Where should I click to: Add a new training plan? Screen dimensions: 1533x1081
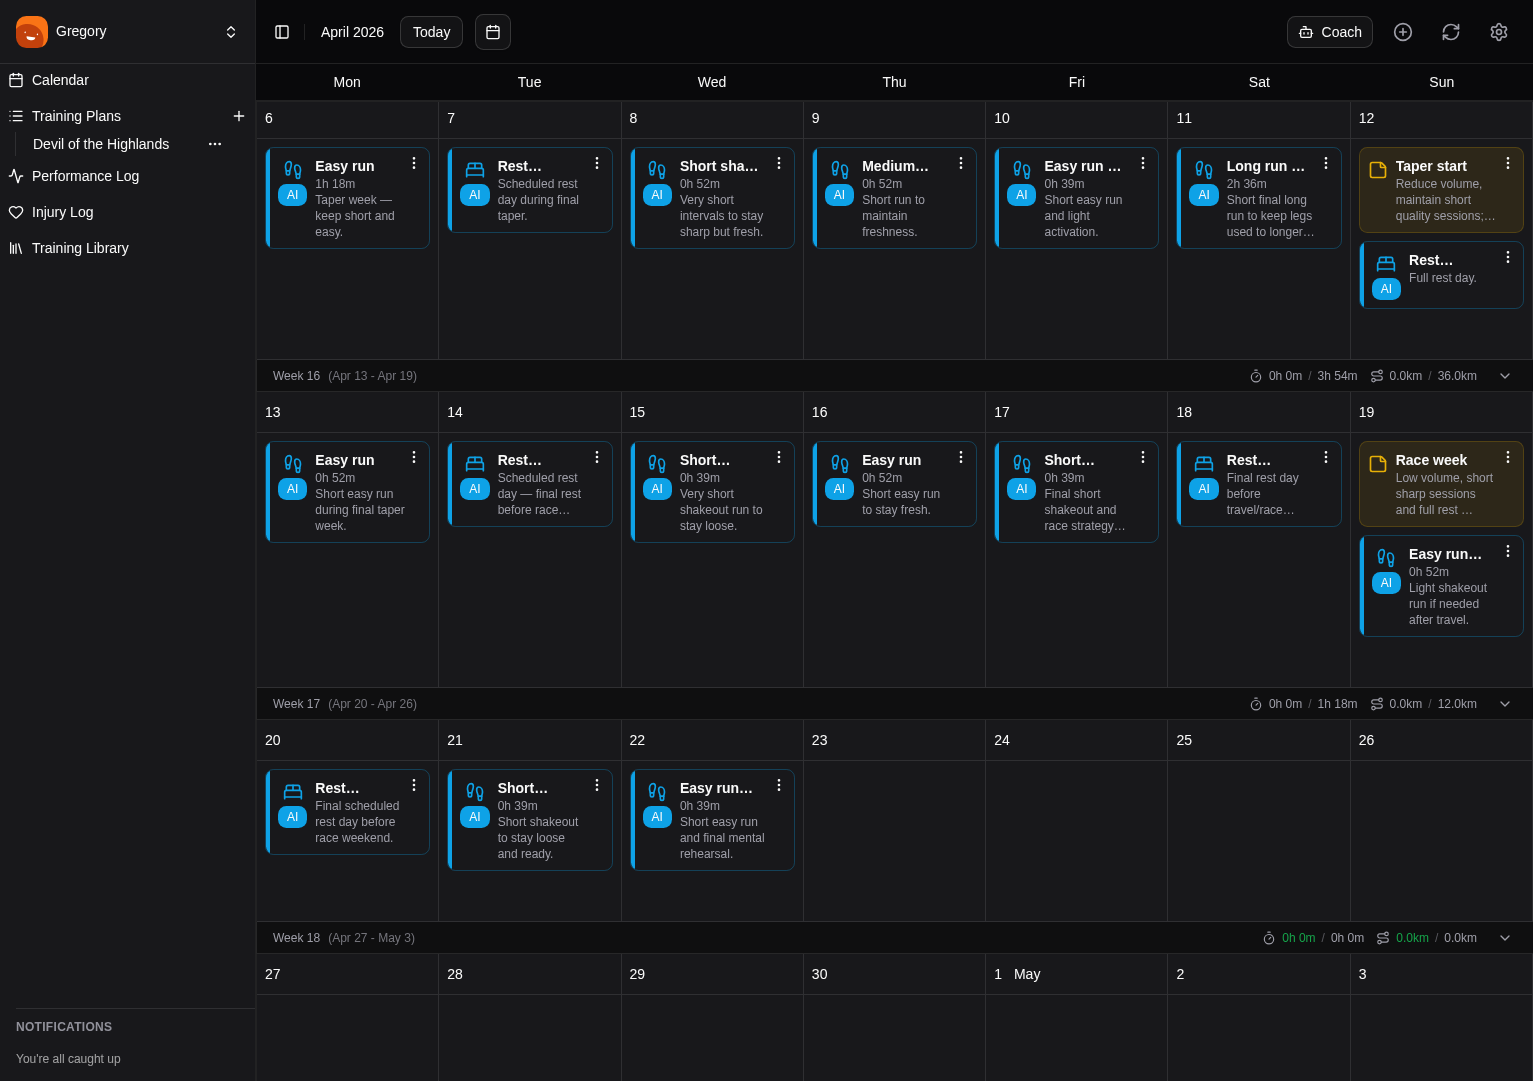click(239, 116)
